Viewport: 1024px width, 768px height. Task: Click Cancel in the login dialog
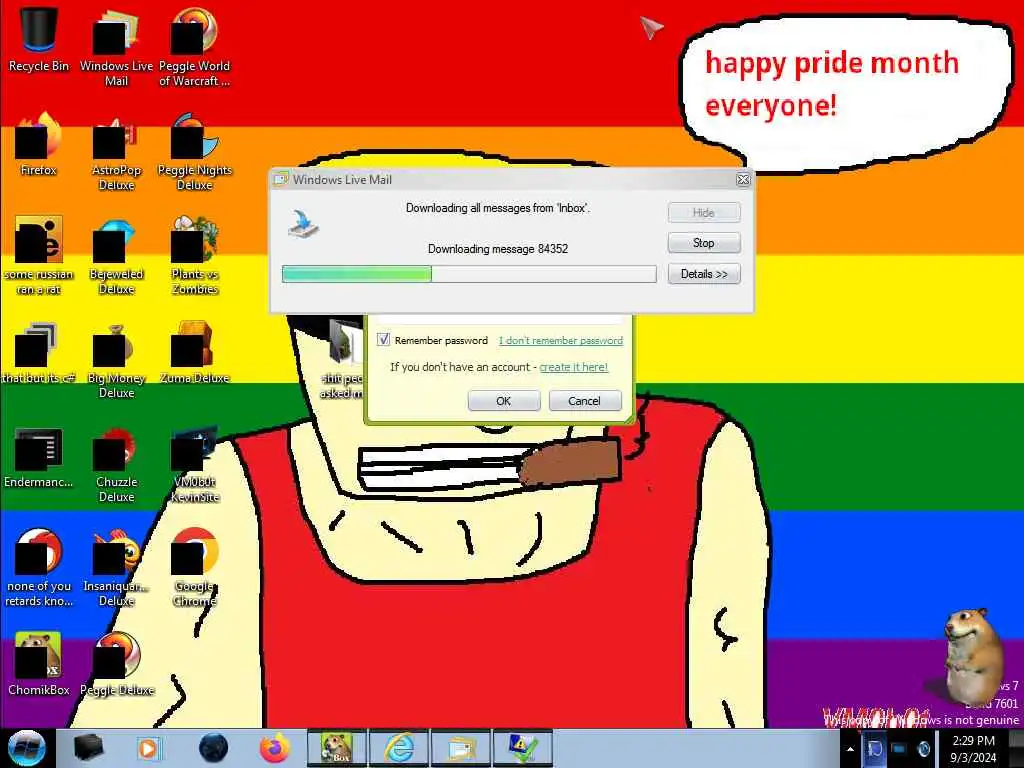click(x=584, y=401)
